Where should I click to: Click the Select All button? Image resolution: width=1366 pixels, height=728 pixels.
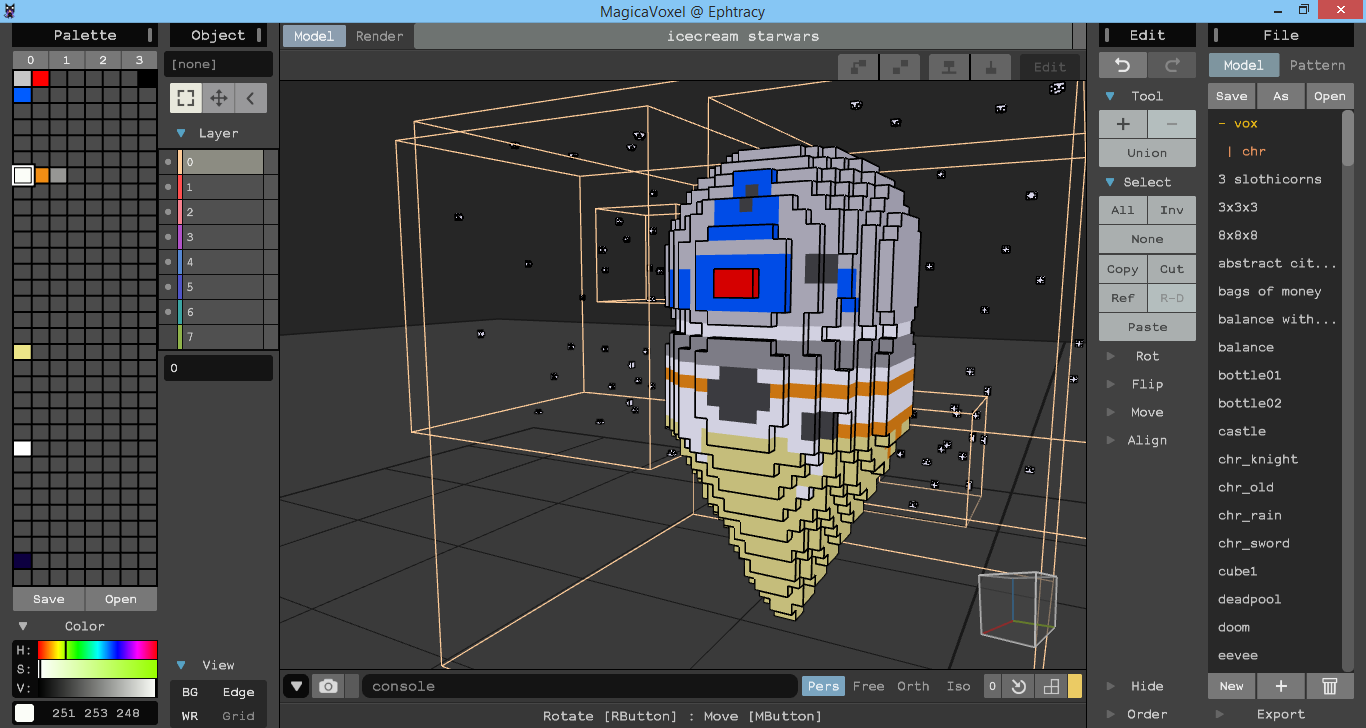pos(1123,210)
